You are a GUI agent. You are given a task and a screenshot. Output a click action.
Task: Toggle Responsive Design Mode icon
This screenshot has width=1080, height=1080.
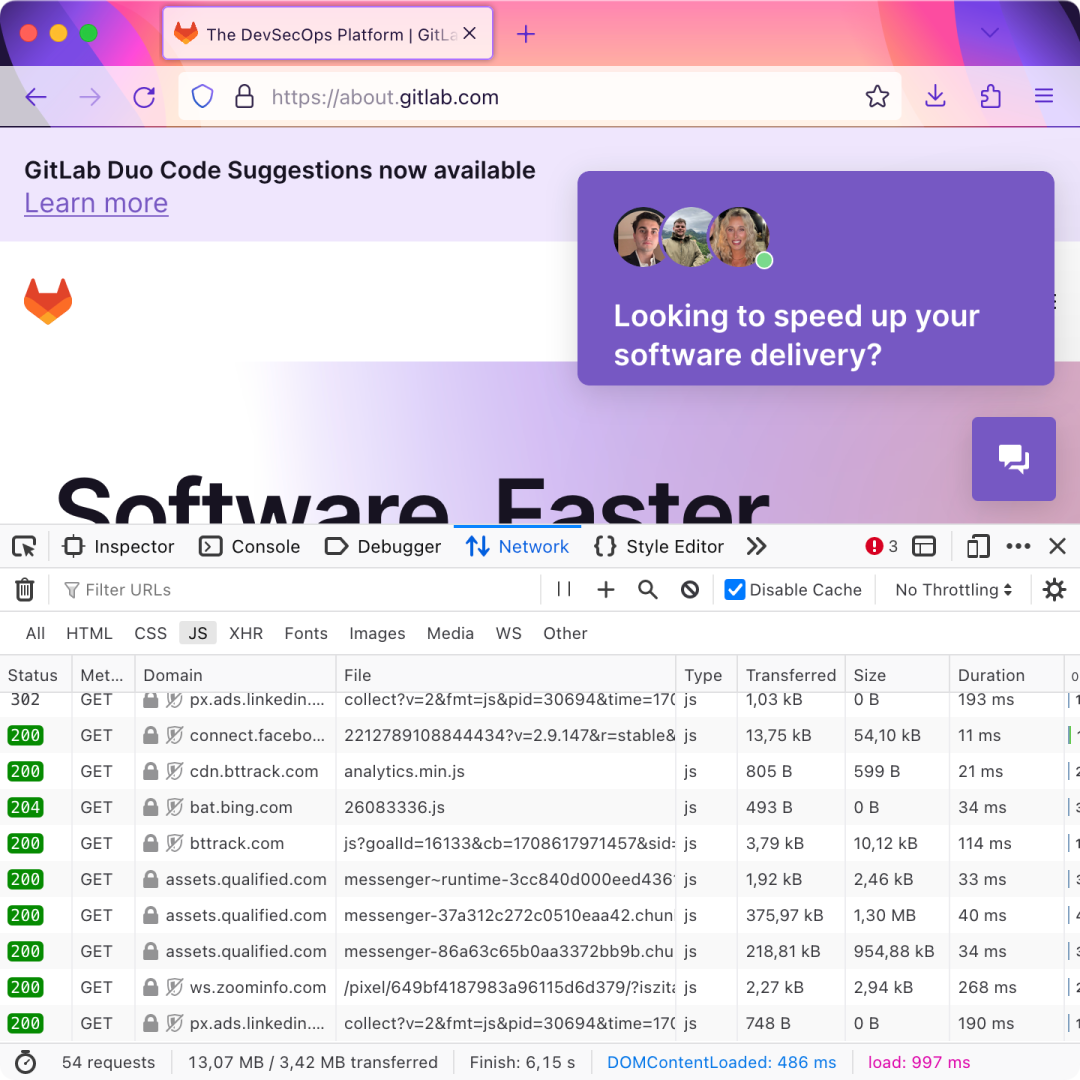point(977,546)
